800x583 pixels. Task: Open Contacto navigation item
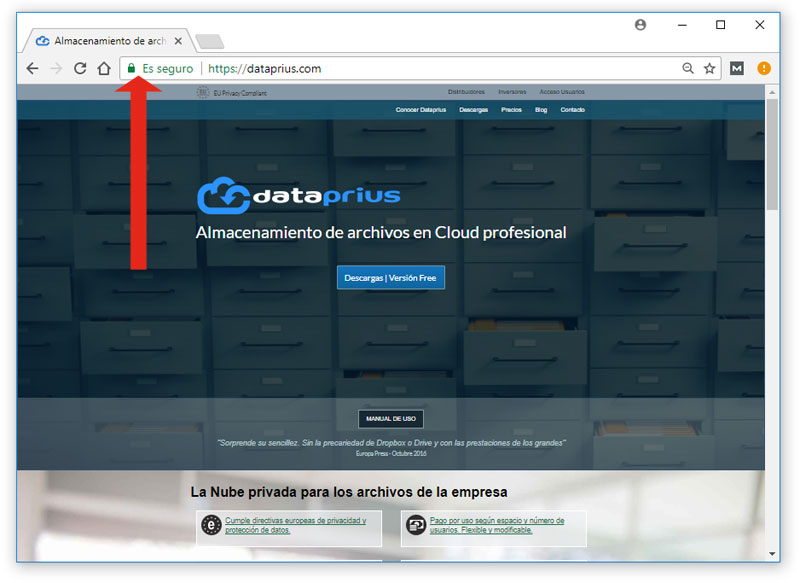[572, 110]
